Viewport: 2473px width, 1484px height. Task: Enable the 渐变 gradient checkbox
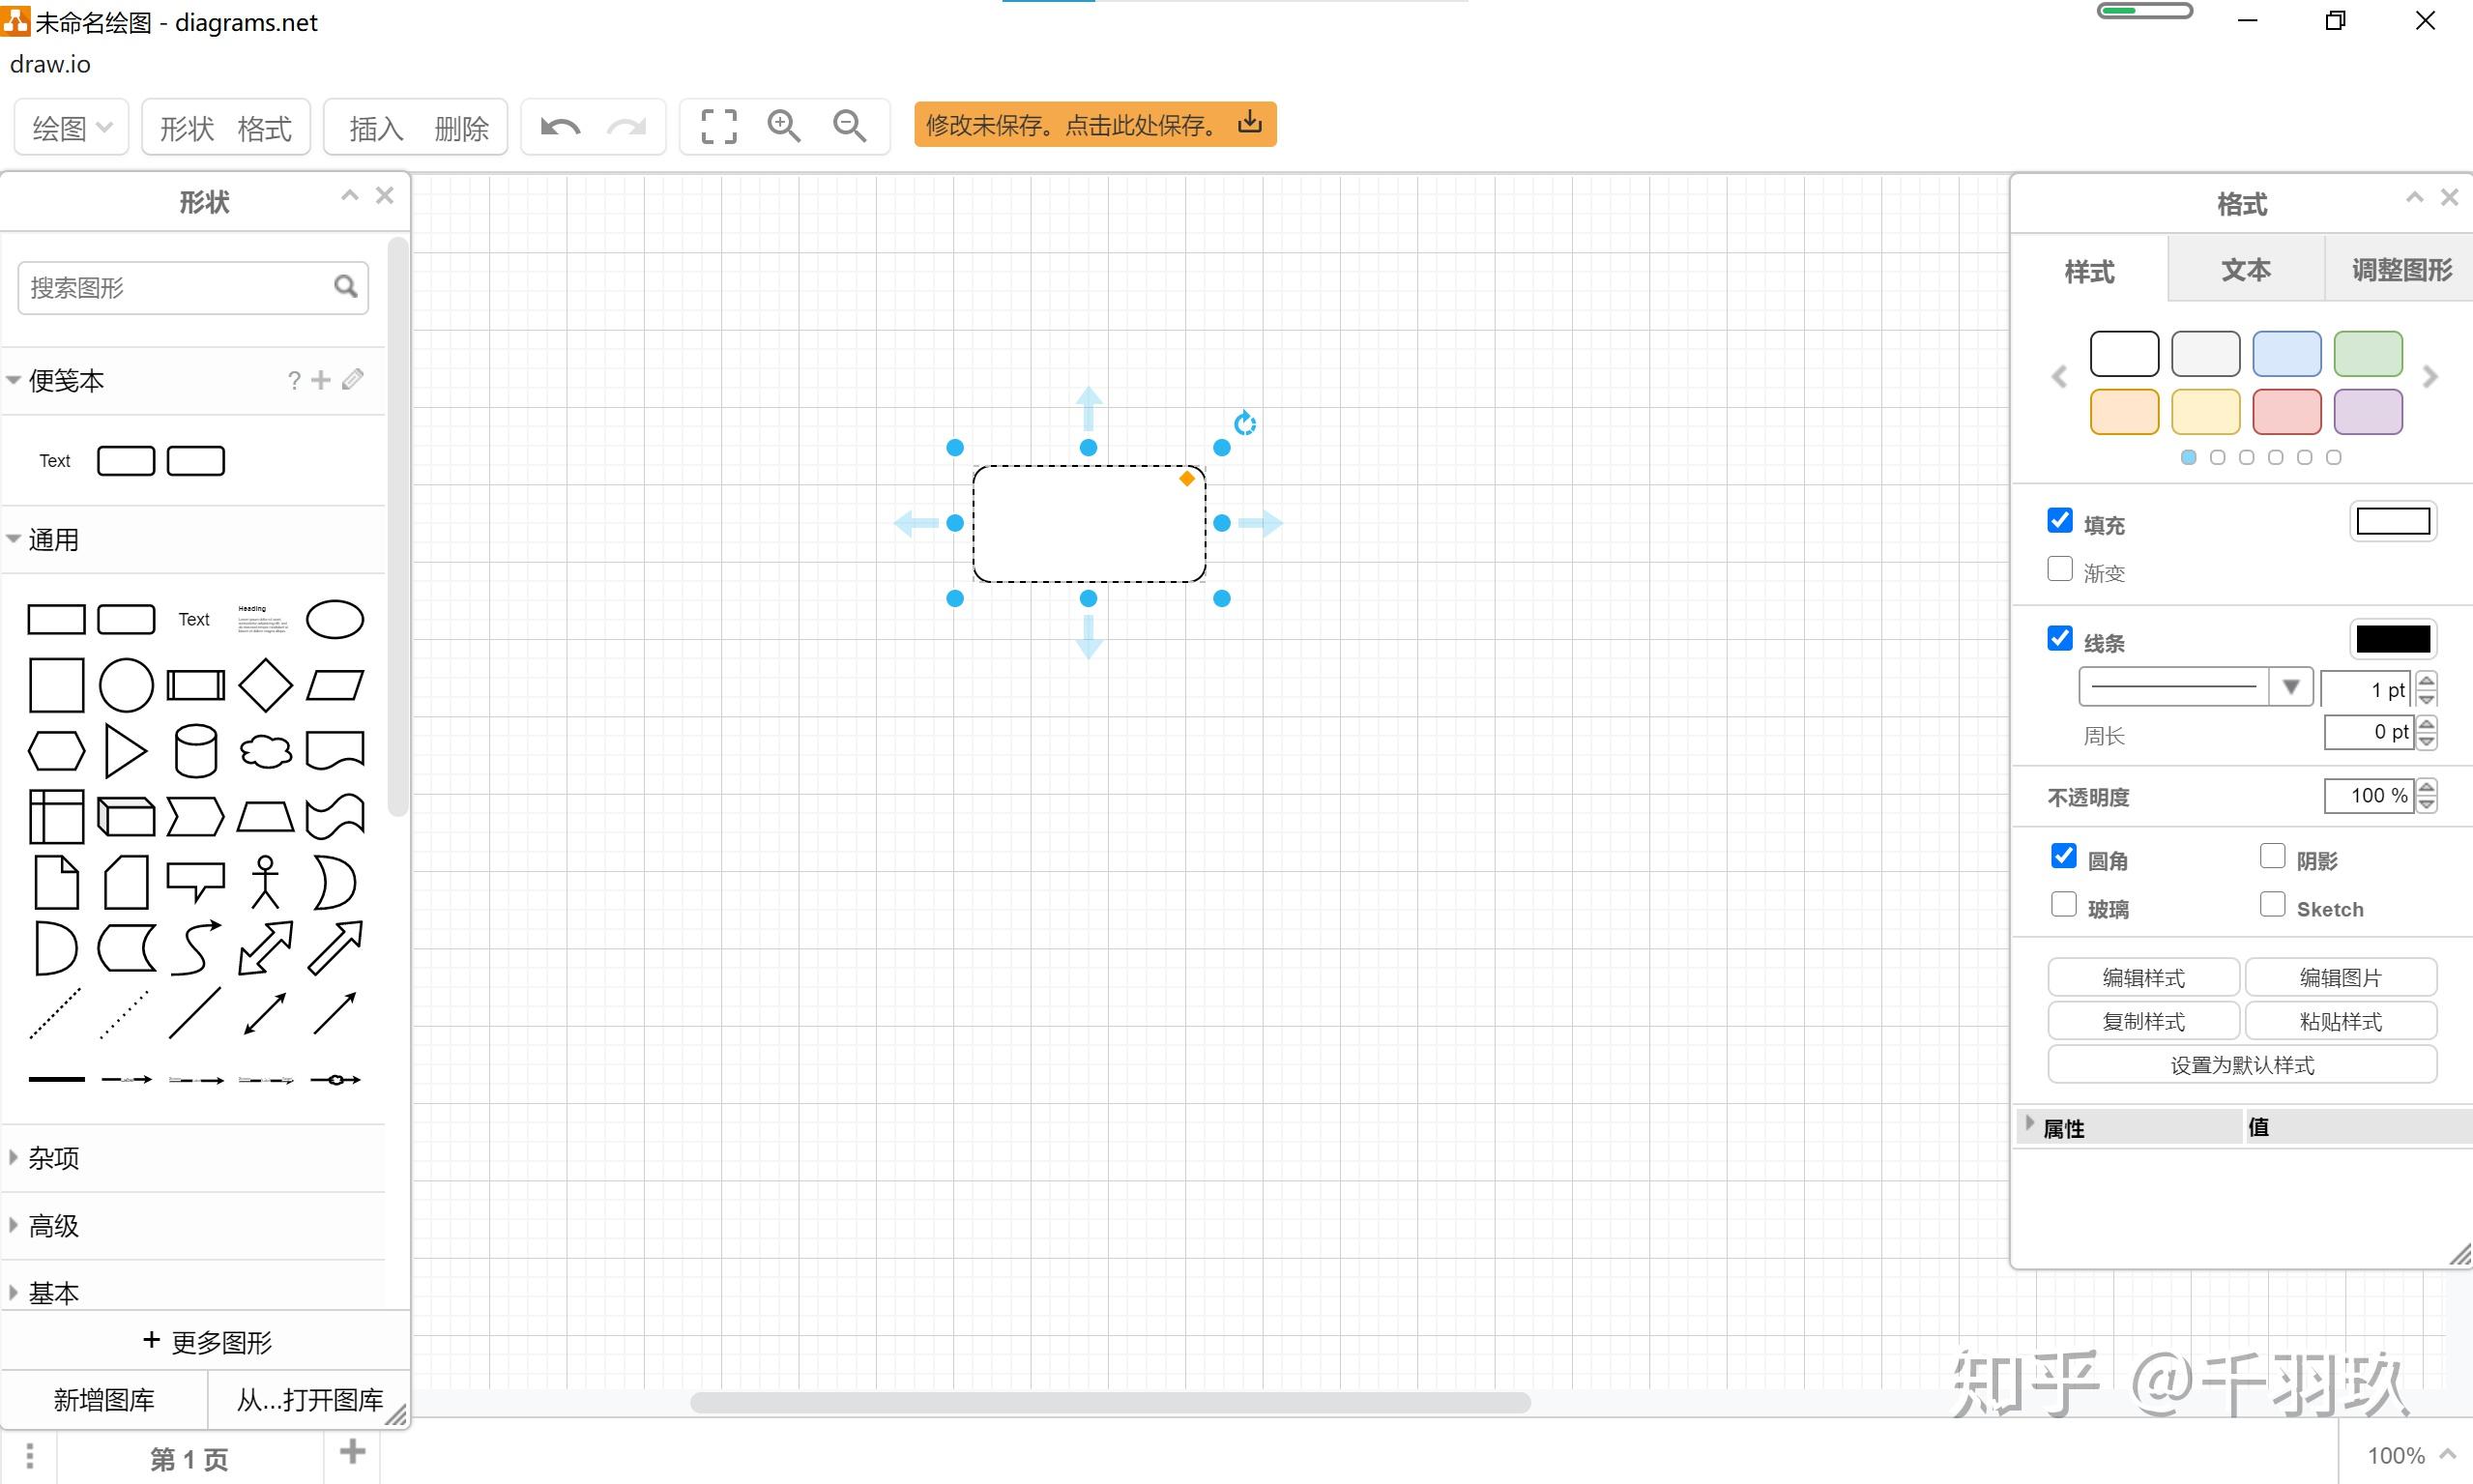pyautogui.click(x=2059, y=569)
